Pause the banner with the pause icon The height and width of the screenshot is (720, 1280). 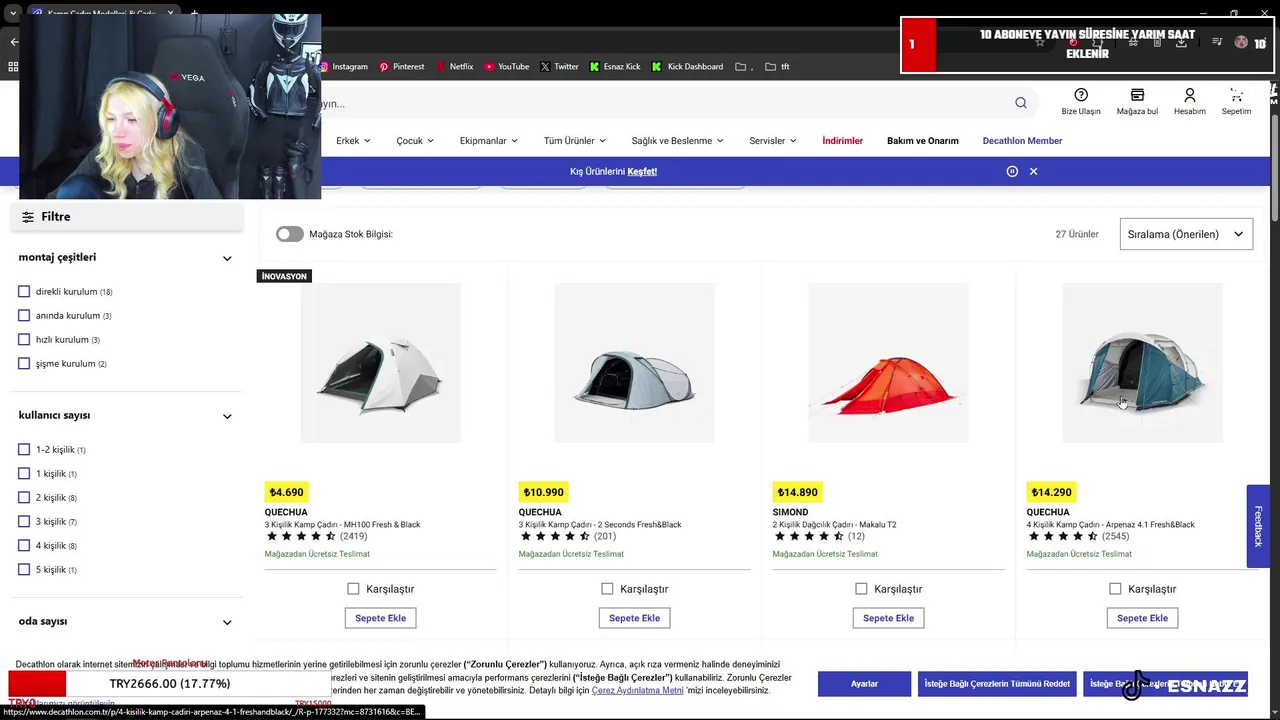click(1012, 171)
